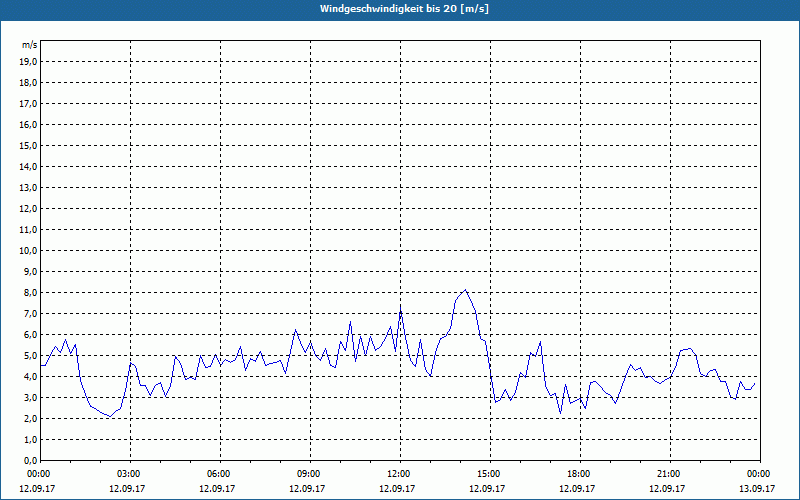Click the 13,0 y-axis label
Image resolution: width=800 pixels, height=500 pixels.
tap(29, 188)
